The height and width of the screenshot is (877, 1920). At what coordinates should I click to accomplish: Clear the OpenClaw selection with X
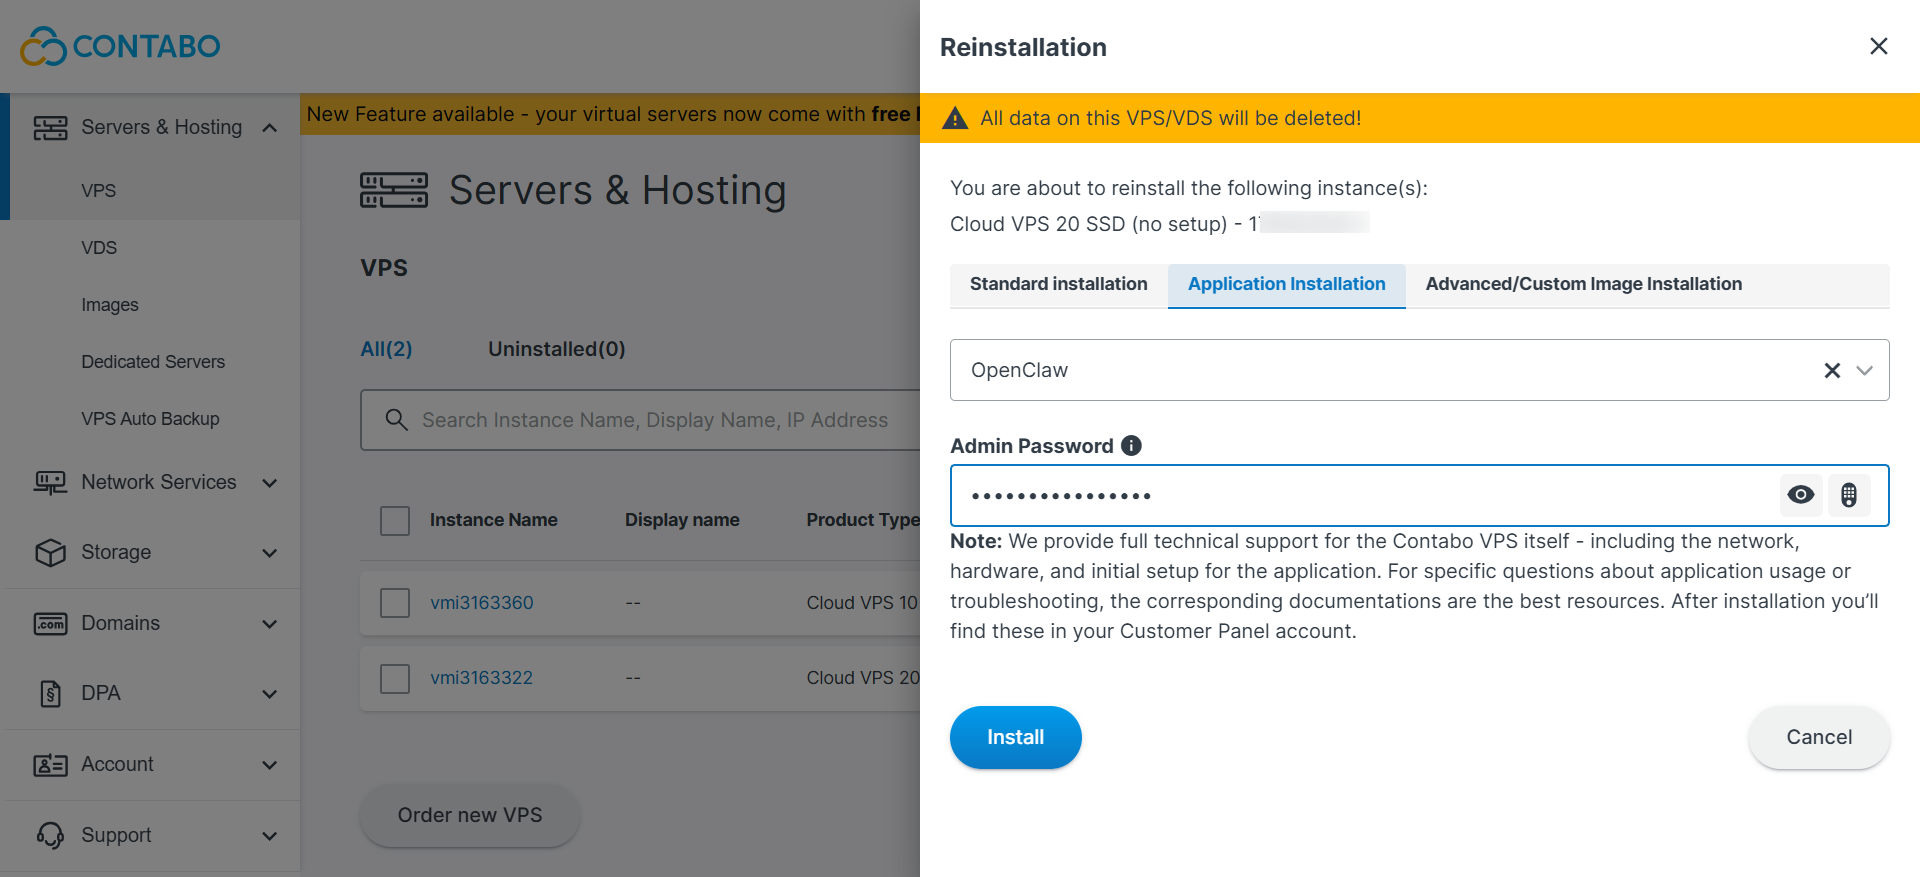coord(1832,371)
